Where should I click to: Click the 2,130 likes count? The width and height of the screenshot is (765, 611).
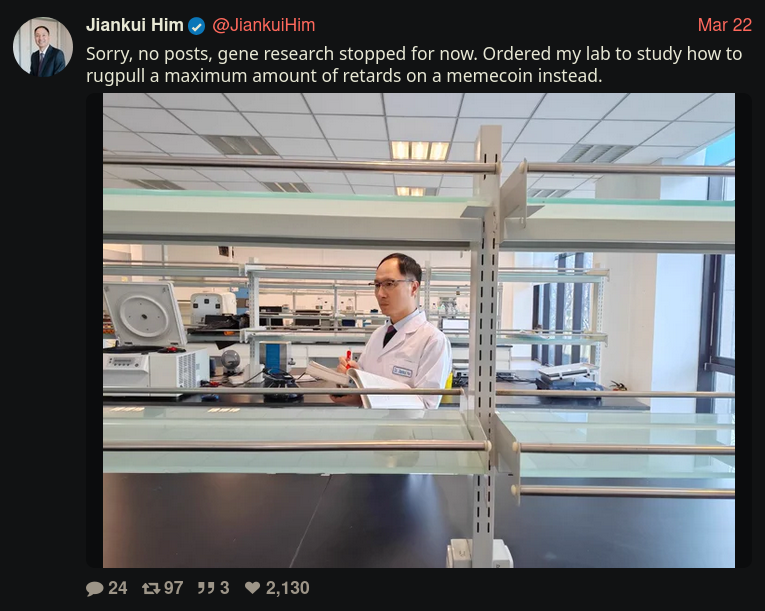(287, 588)
